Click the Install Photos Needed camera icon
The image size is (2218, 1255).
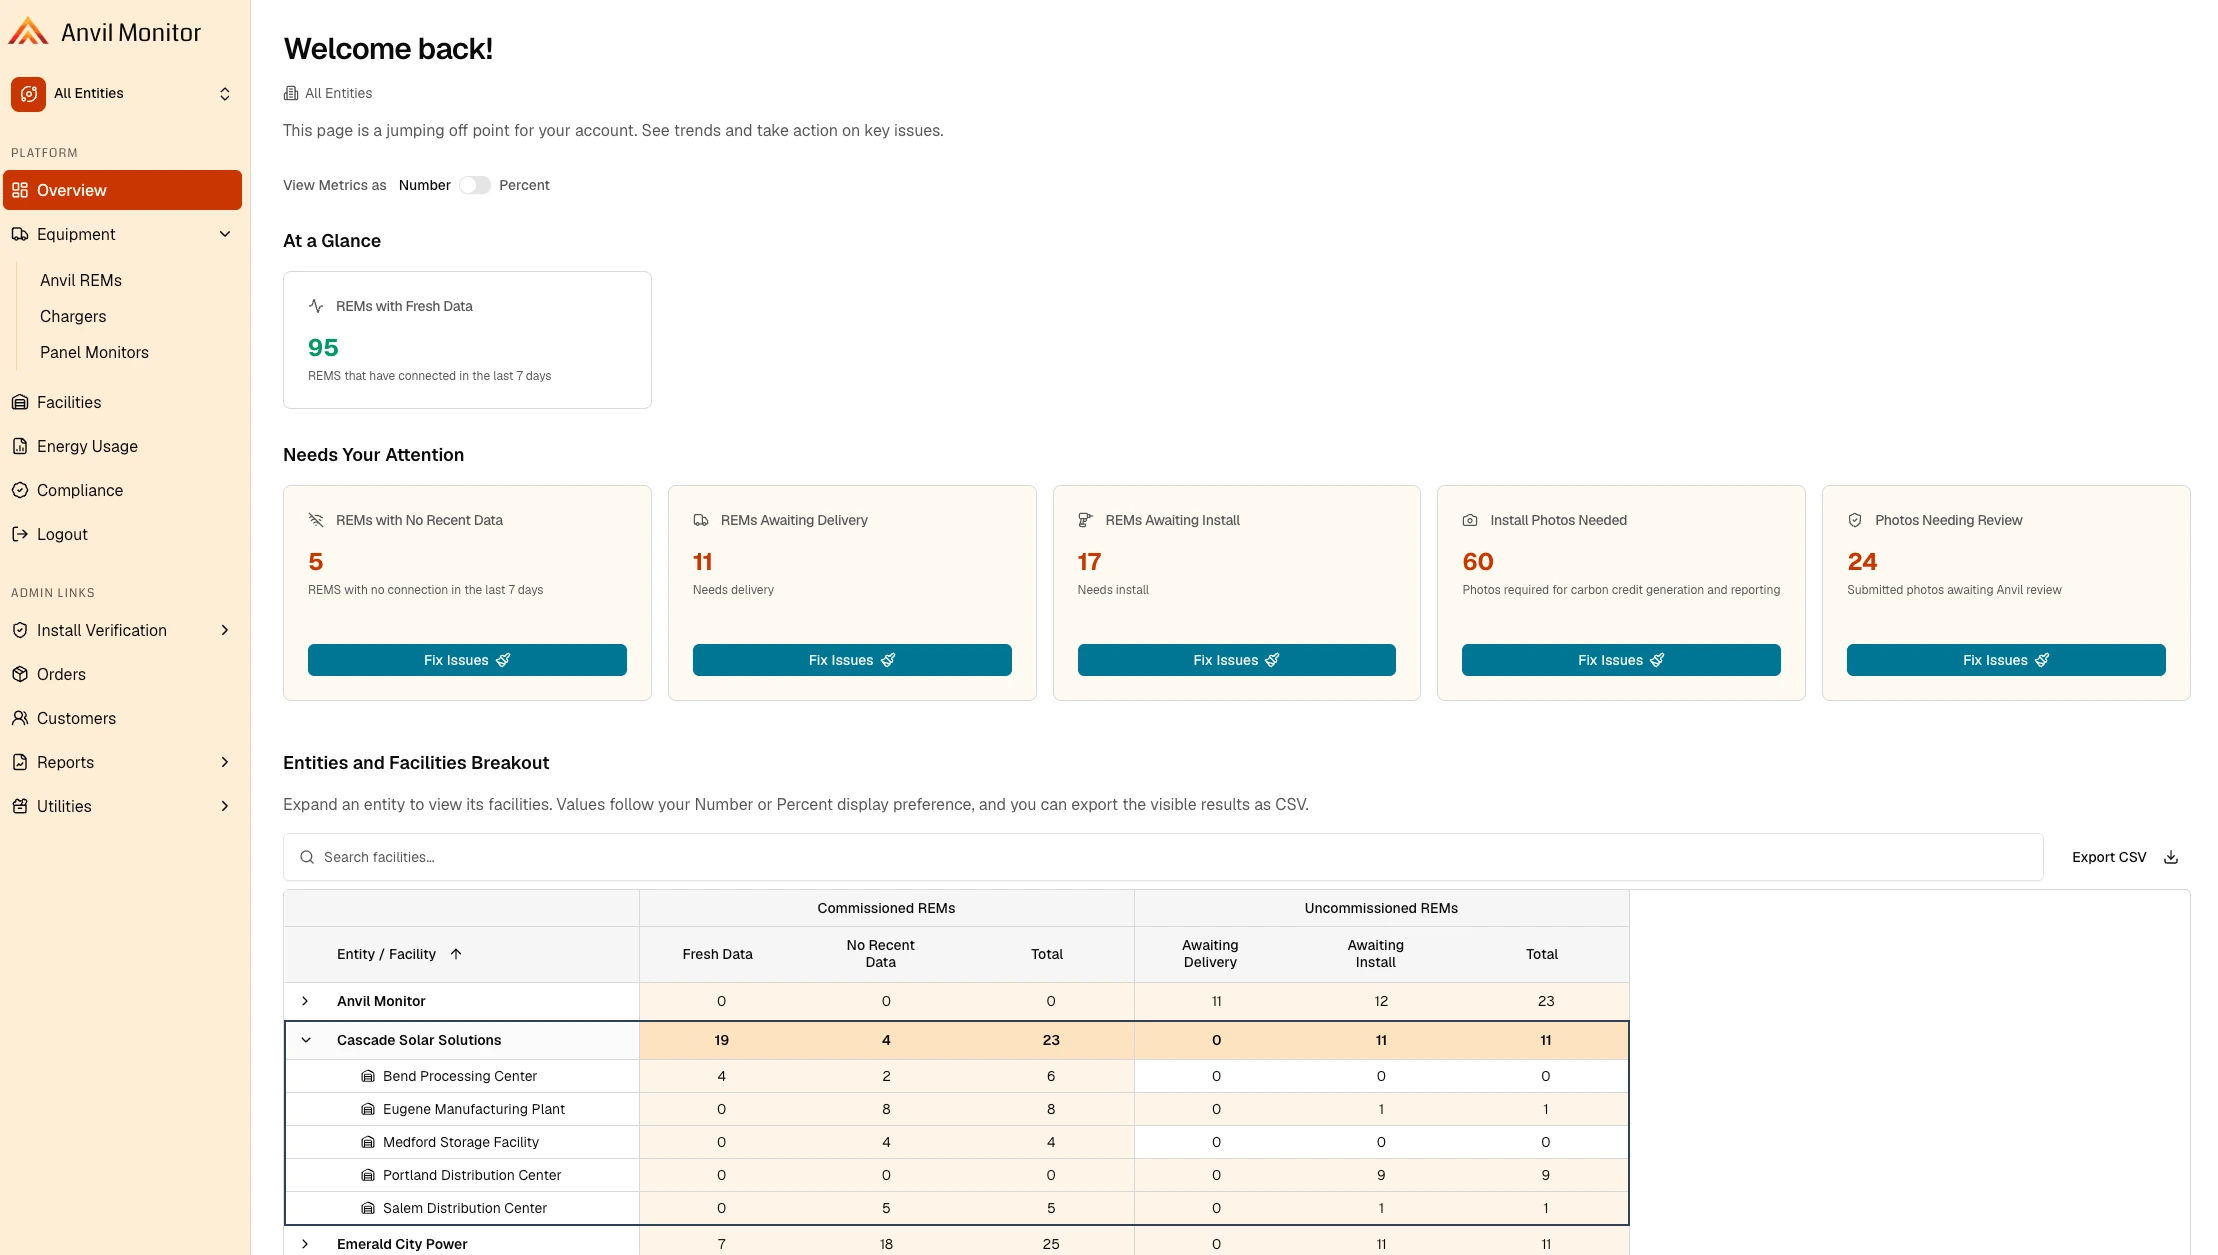point(1470,520)
